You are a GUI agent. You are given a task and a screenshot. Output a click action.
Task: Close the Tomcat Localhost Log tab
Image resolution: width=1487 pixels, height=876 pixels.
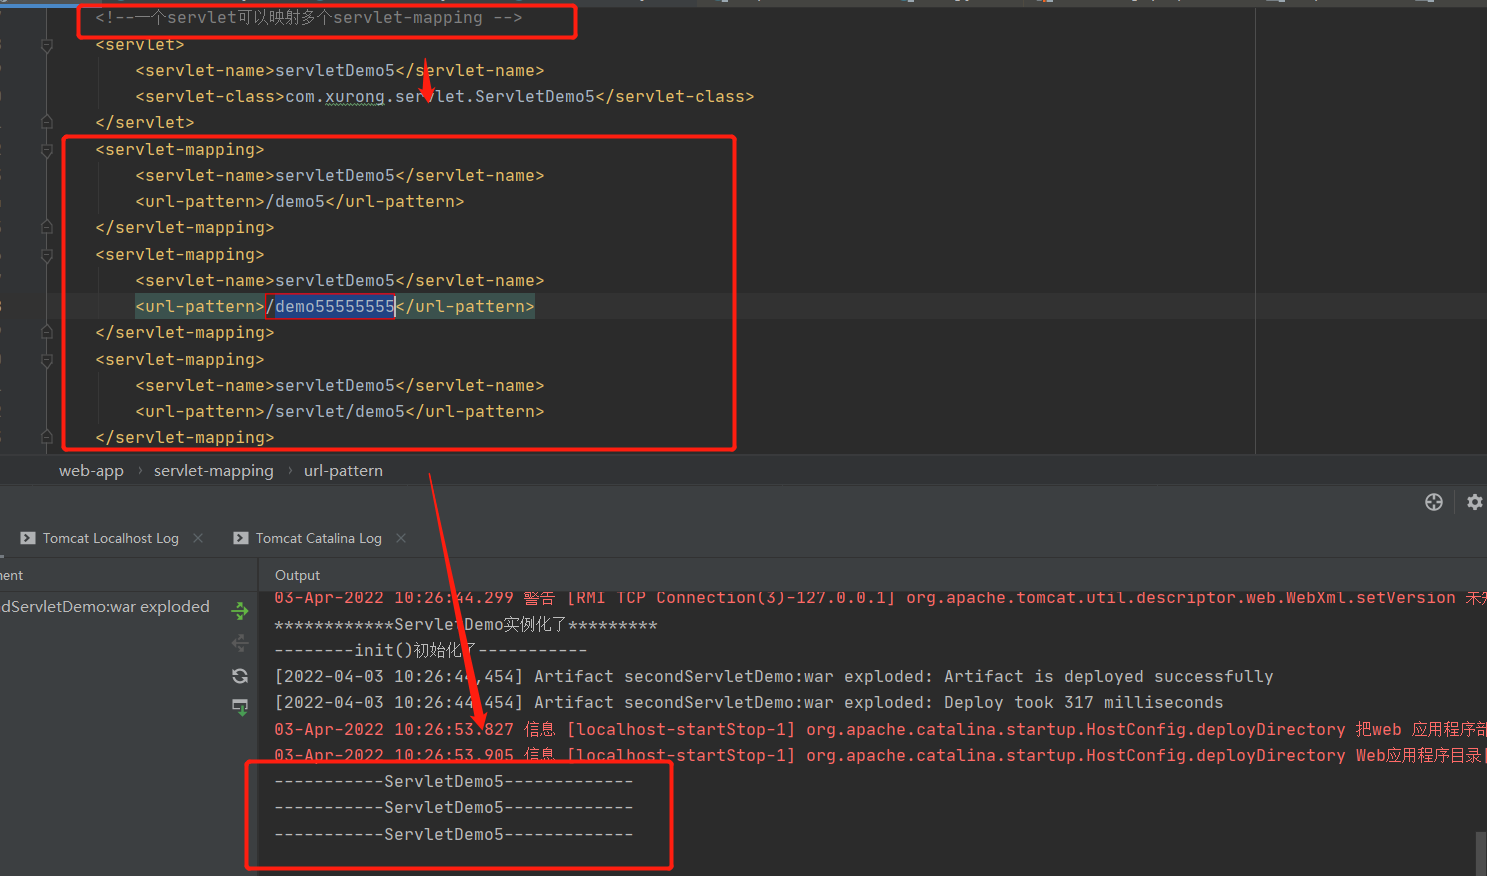pos(198,538)
